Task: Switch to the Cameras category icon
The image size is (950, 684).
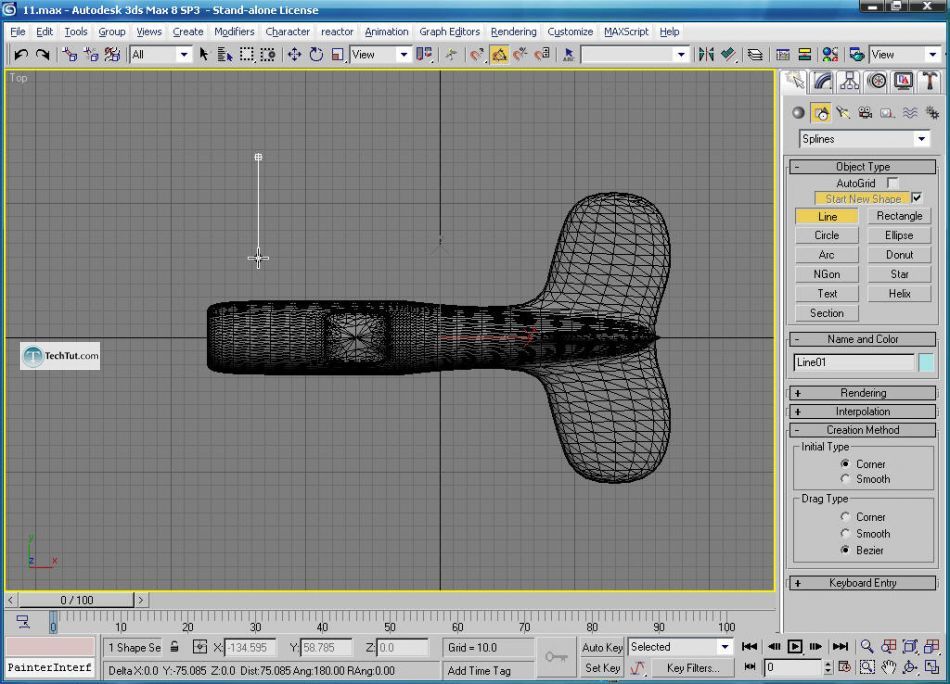Action: click(x=865, y=113)
